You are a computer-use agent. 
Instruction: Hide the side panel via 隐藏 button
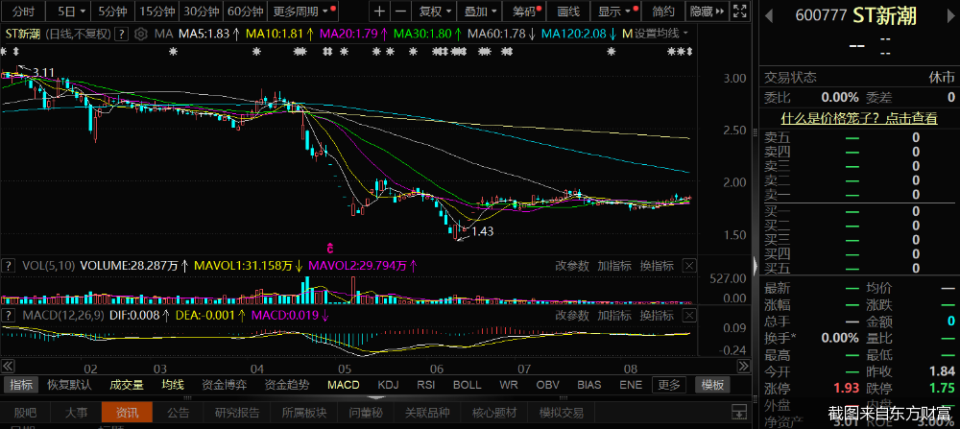(x=707, y=10)
